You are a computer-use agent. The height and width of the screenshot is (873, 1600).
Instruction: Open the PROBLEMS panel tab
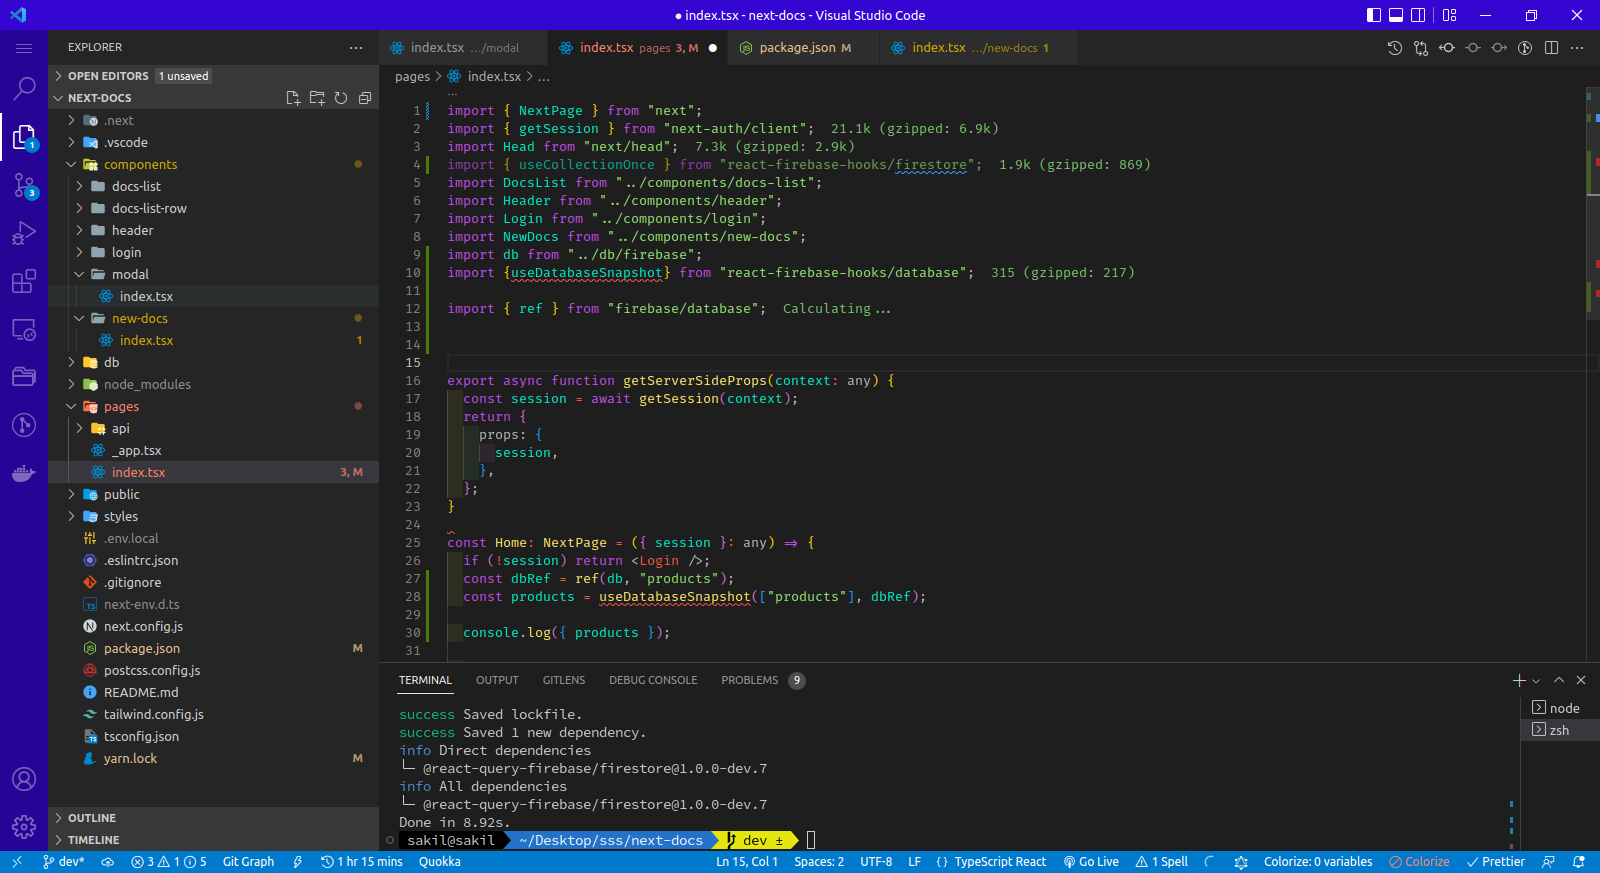763,680
